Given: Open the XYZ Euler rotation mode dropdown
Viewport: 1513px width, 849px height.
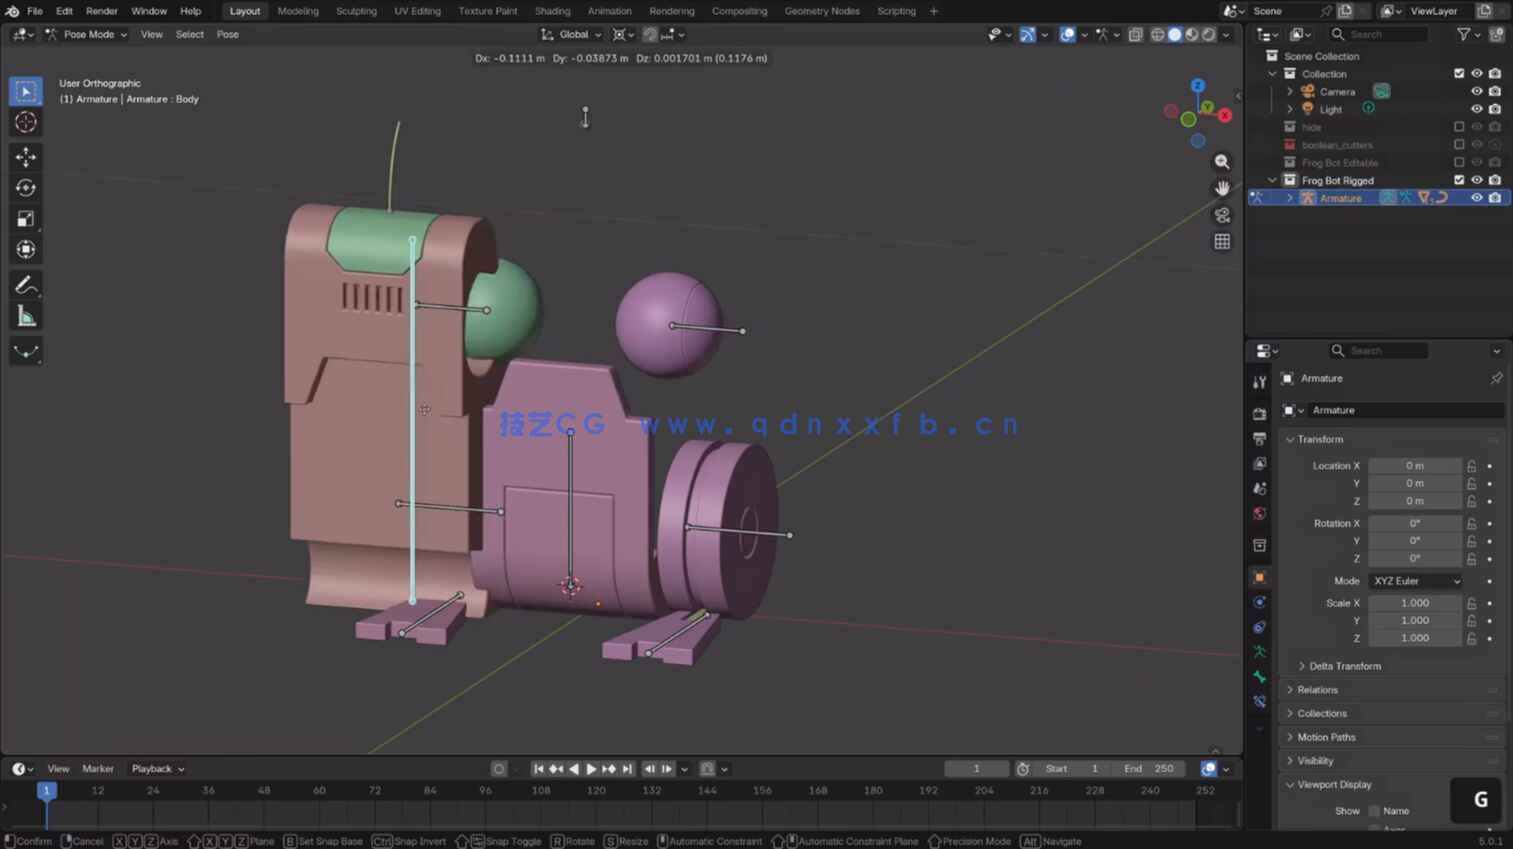Looking at the screenshot, I should point(1413,581).
